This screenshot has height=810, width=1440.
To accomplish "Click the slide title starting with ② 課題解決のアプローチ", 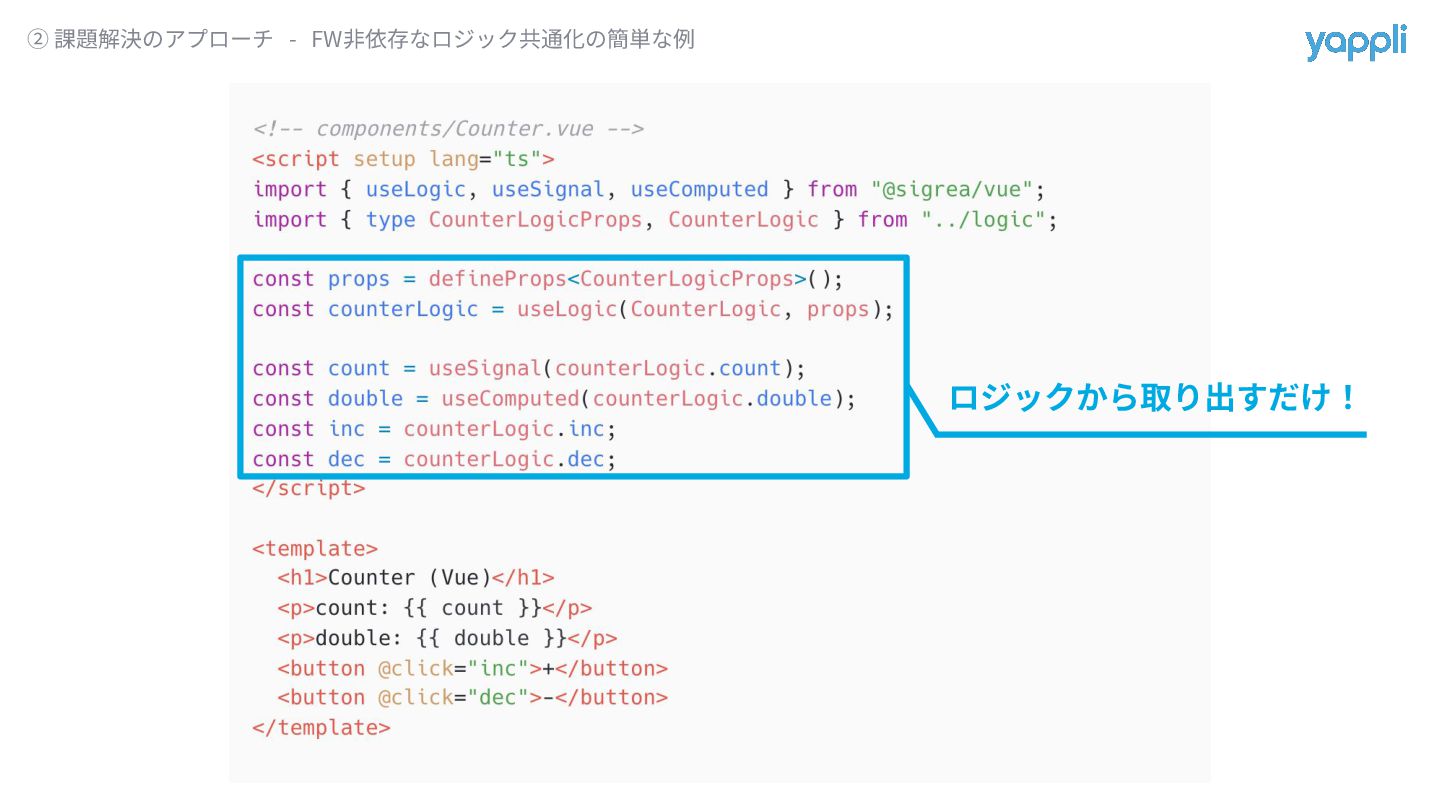I will click(361, 40).
